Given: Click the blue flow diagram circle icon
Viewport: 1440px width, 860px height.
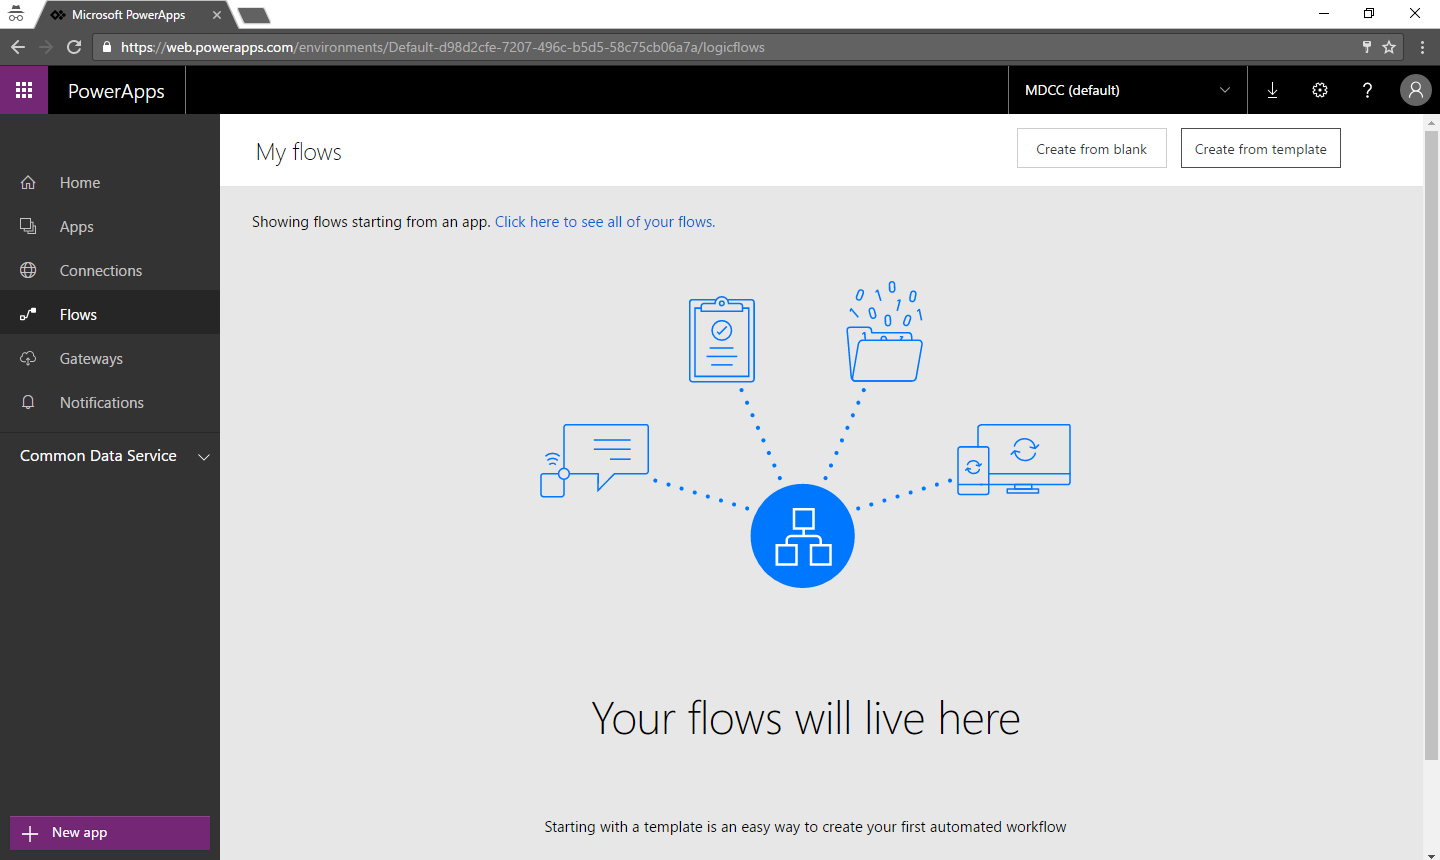Looking at the screenshot, I should point(802,536).
